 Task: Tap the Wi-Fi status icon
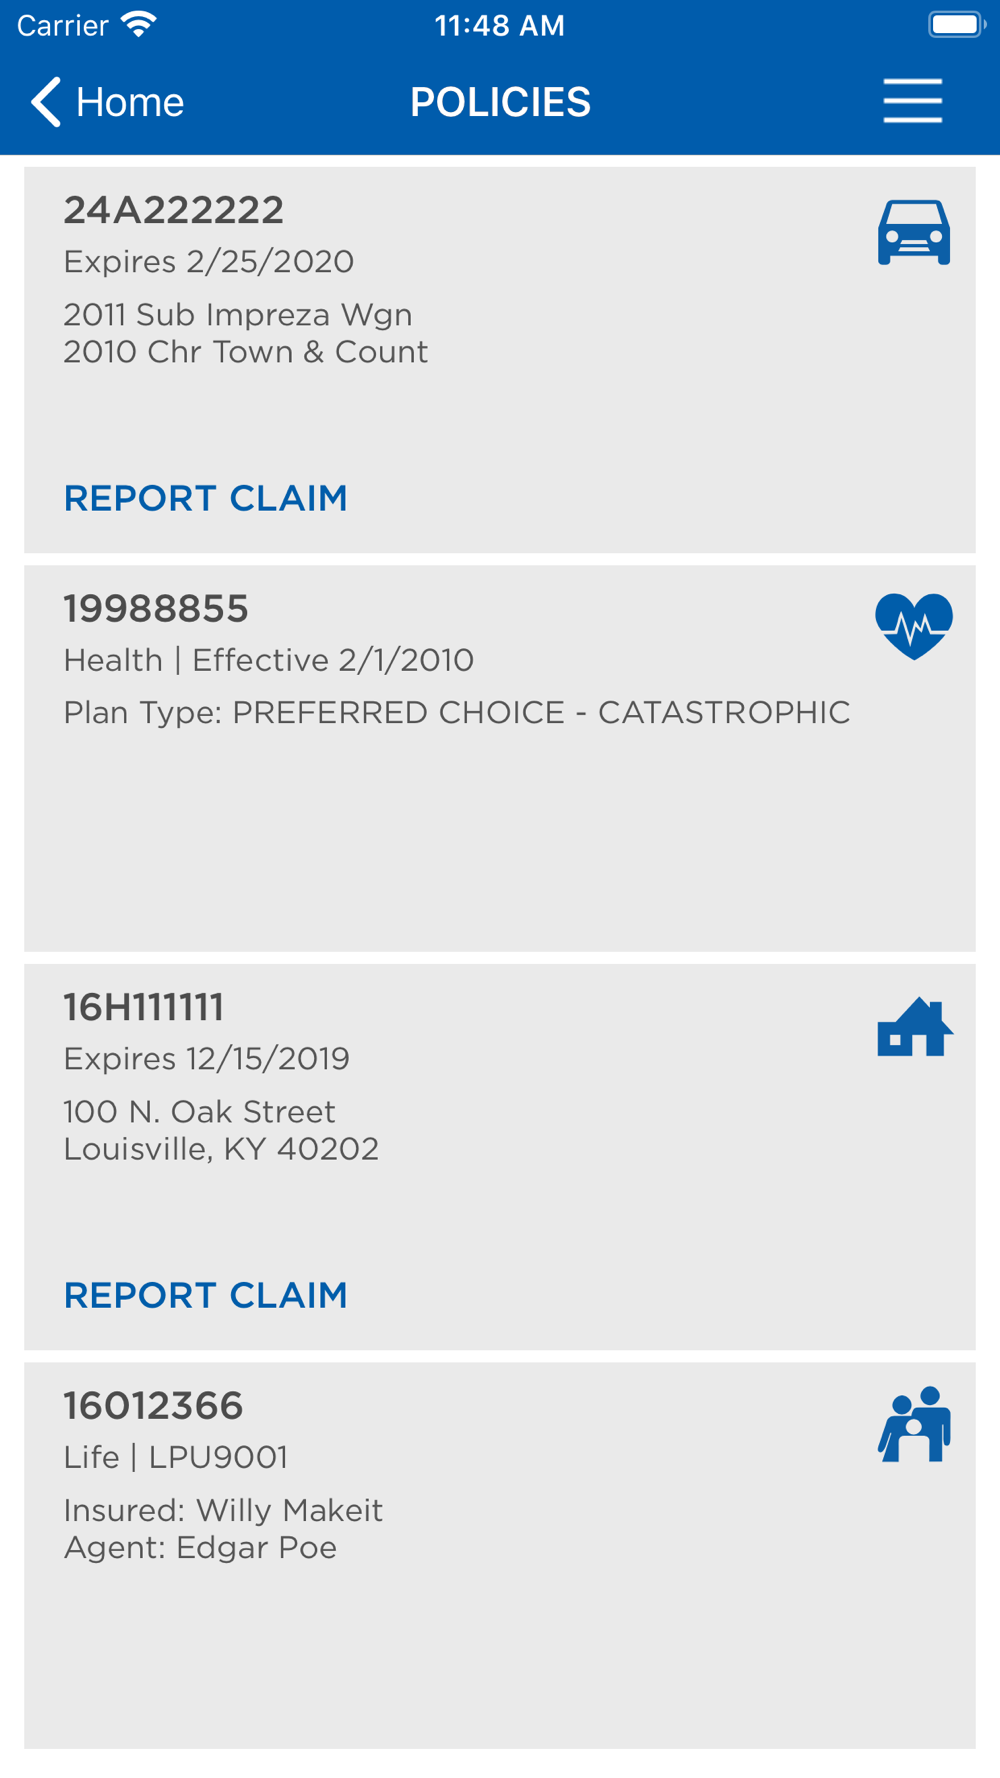coord(139,25)
